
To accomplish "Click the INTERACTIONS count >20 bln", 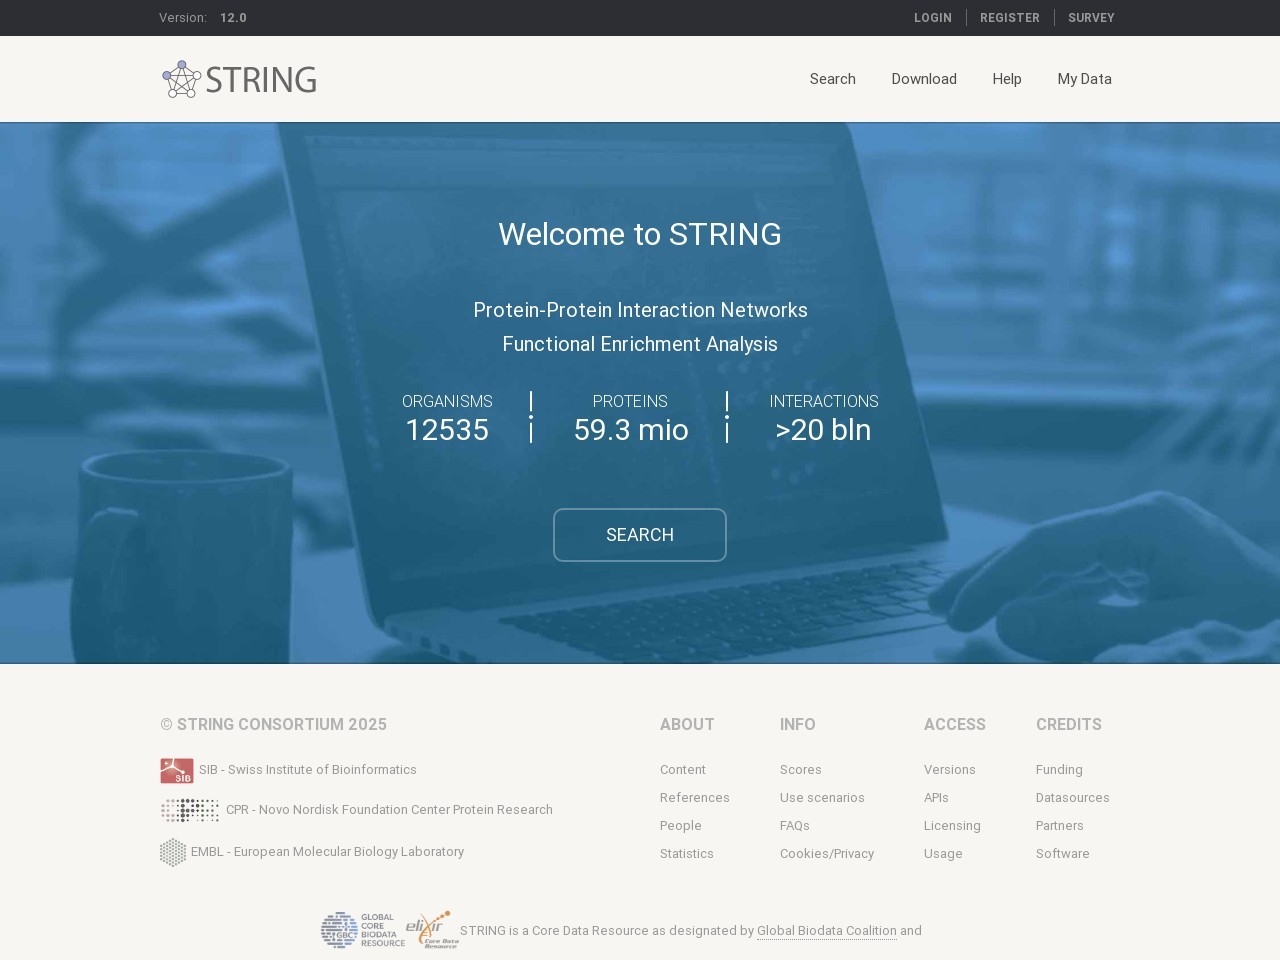I will coord(823,430).
